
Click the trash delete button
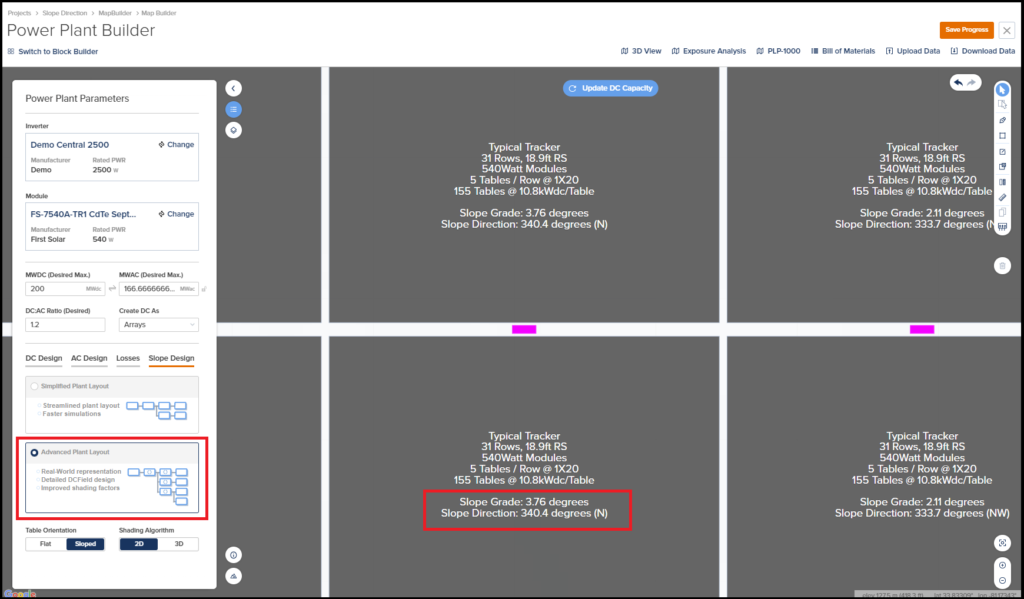(1002, 266)
